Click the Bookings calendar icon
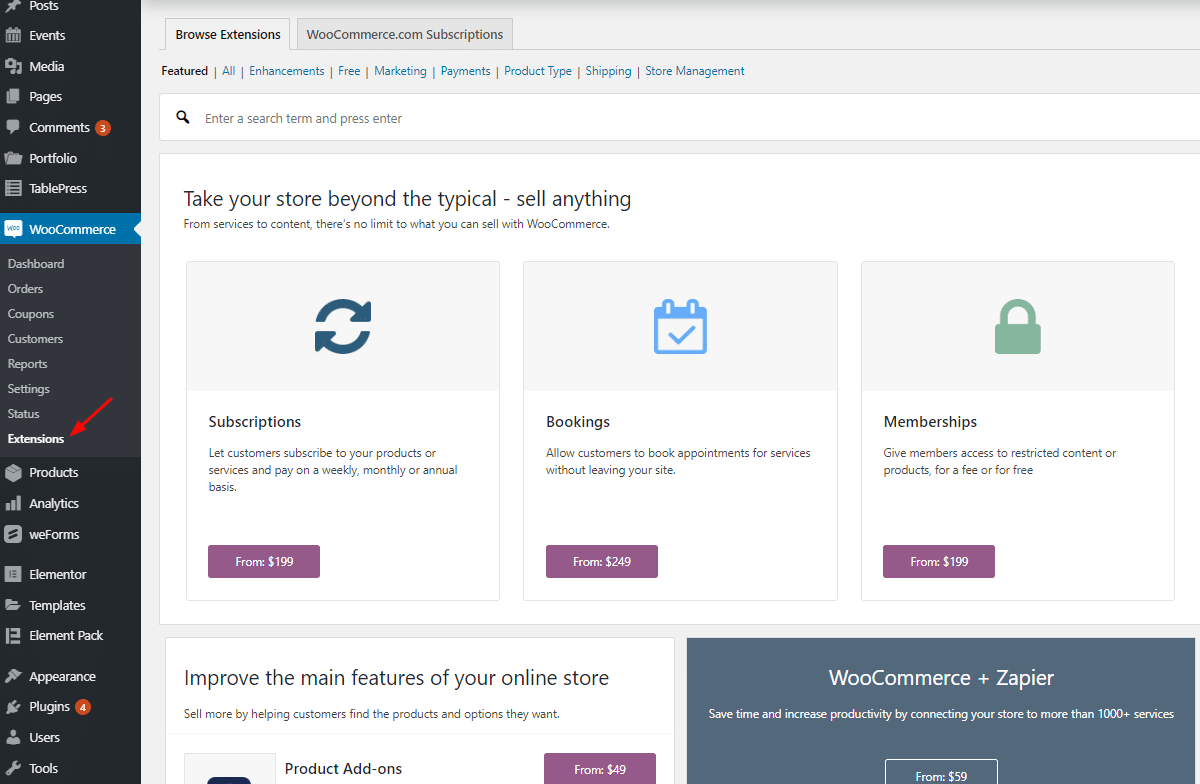The width and height of the screenshot is (1200, 784). pos(680,326)
